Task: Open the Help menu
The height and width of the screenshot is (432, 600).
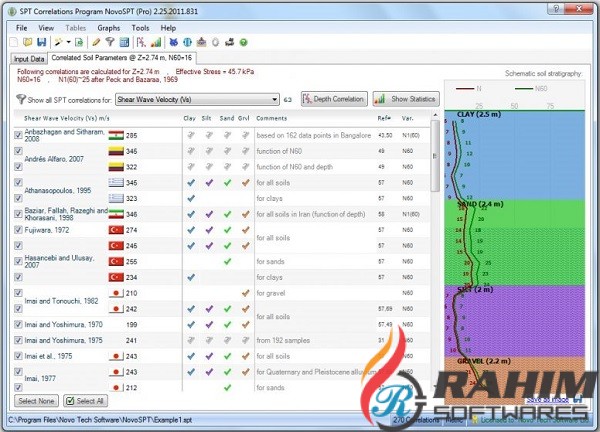Action: click(x=168, y=28)
